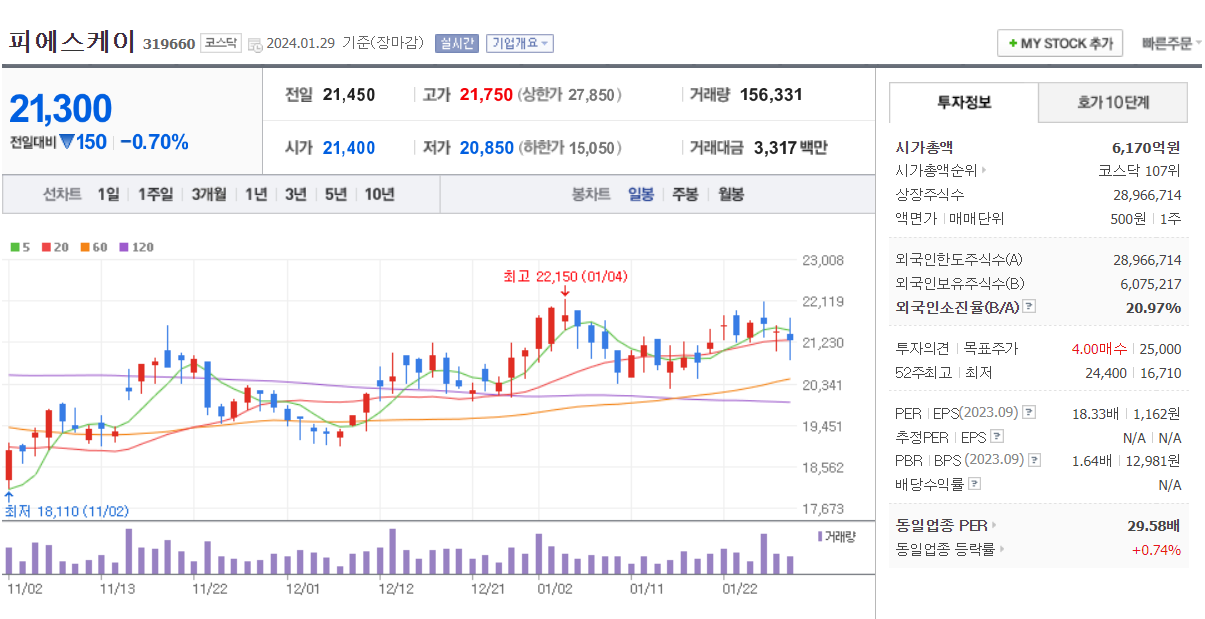Click the help icon next to PBR BPS(2023.09)
The width and height of the screenshot is (1205, 619).
pyautogui.click(x=1034, y=461)
